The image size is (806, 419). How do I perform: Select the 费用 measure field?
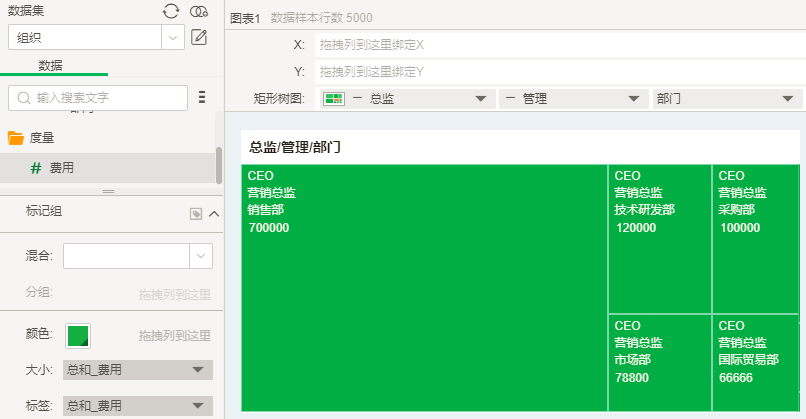(107, 168)
